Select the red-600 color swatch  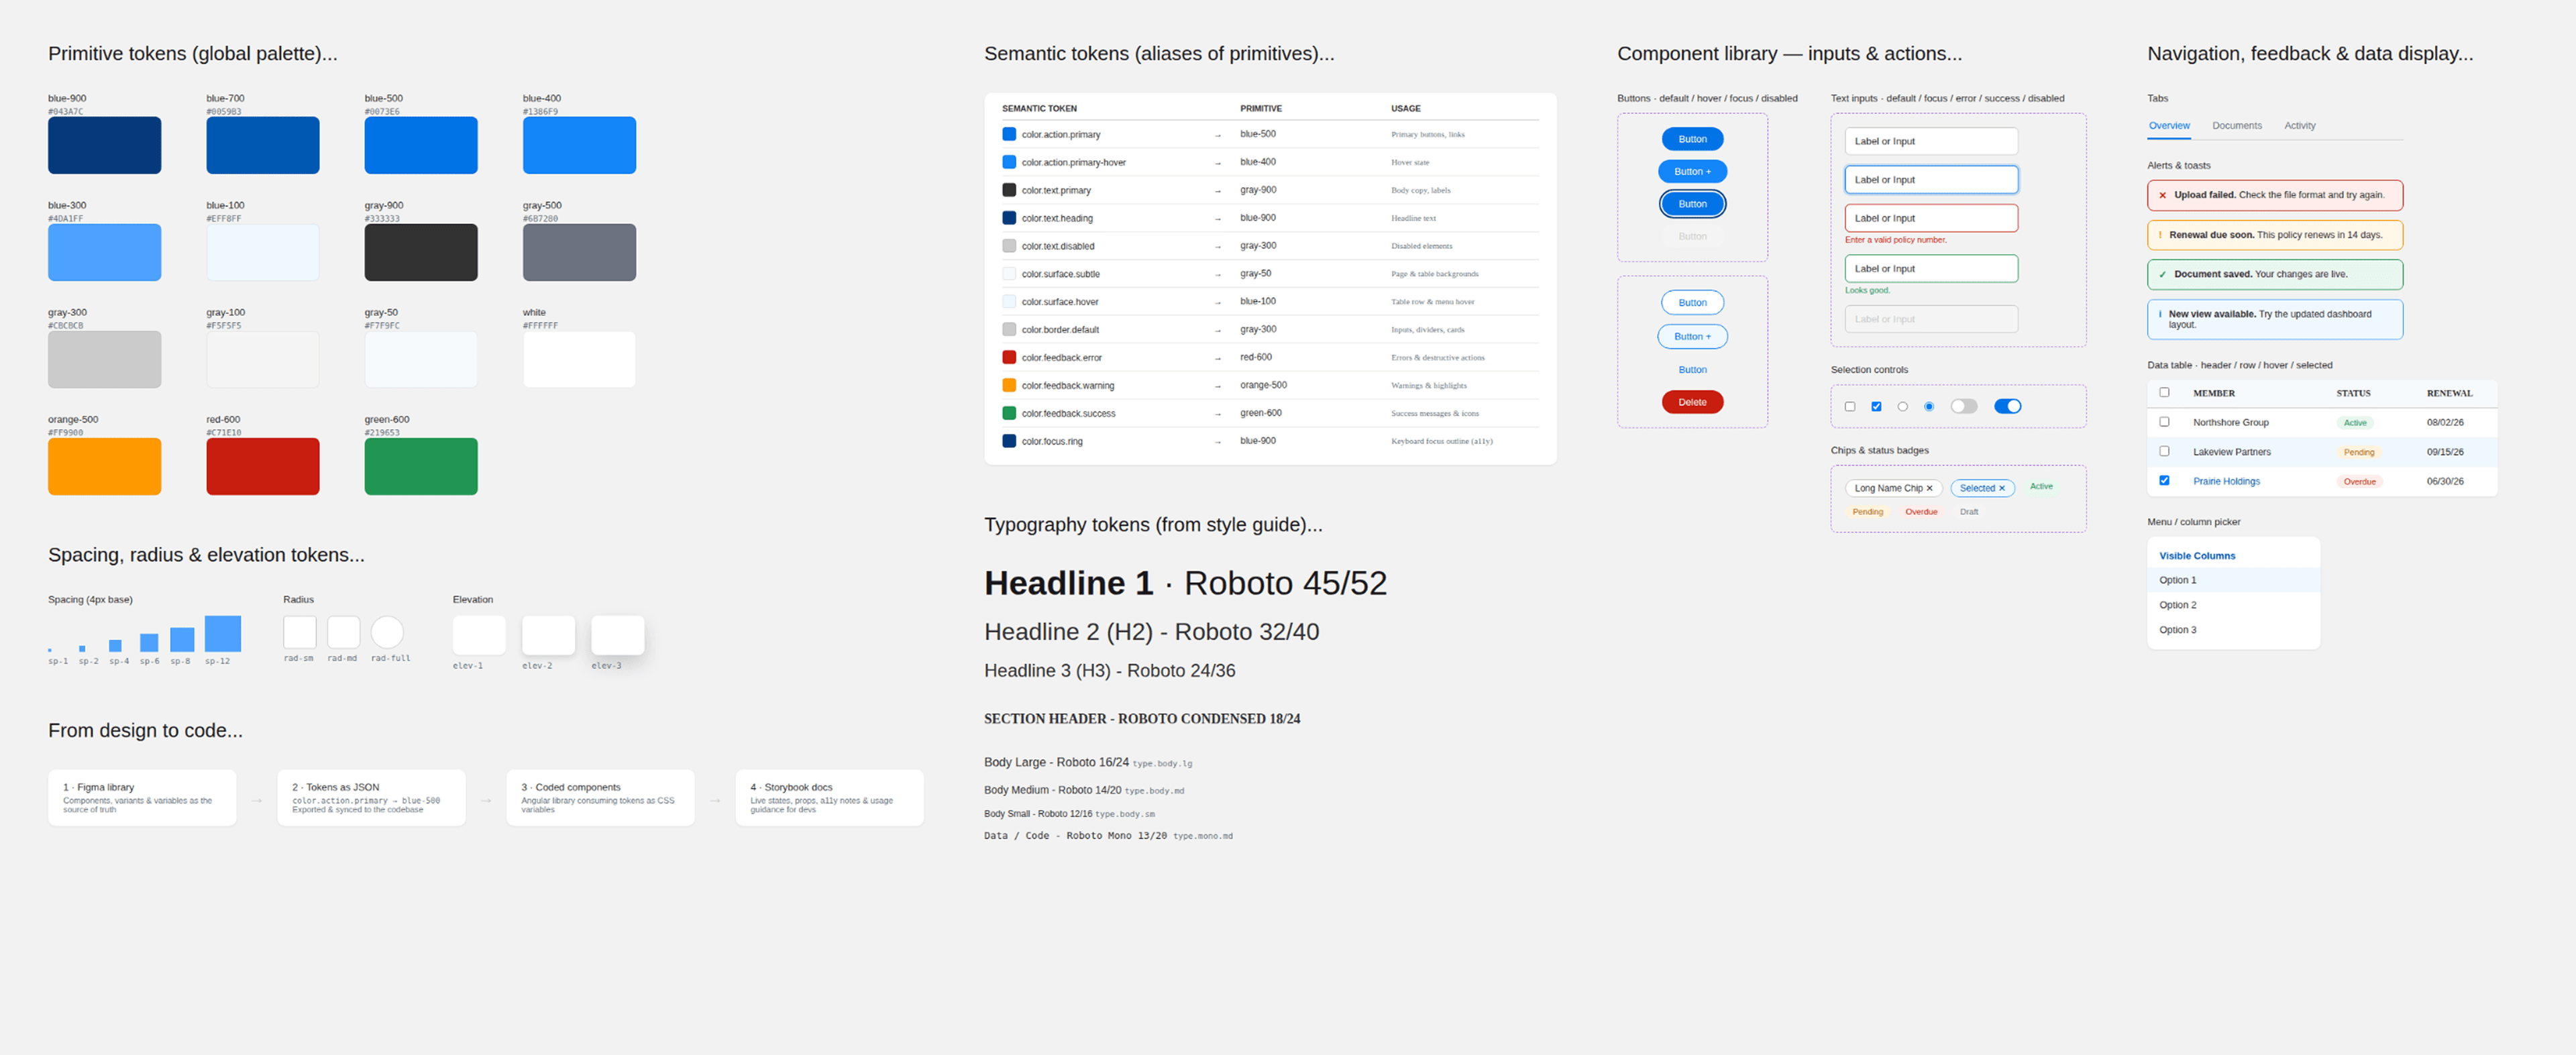tap(263, 466)
